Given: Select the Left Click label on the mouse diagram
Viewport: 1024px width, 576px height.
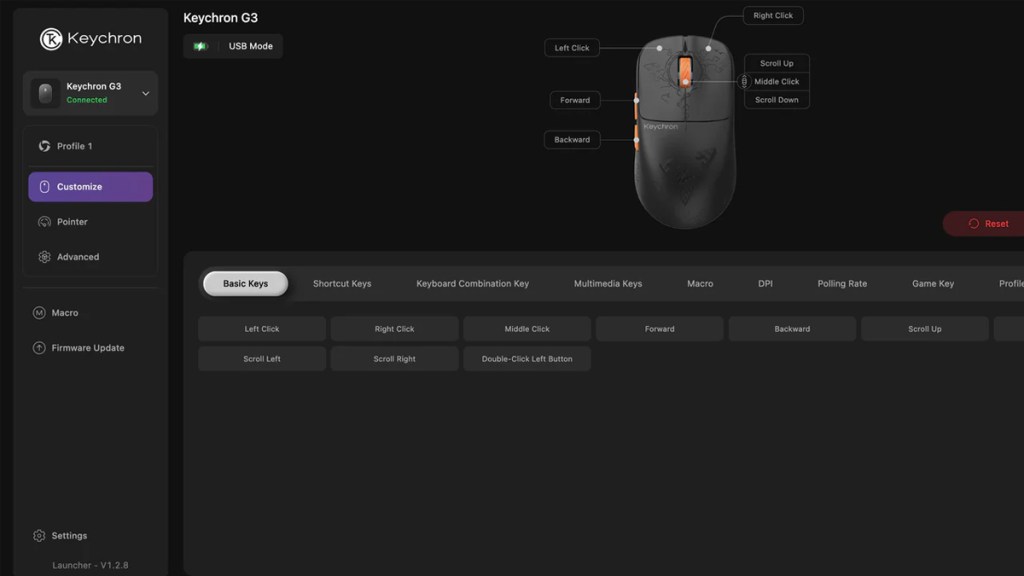Looking at the screenshot, I should click(x=572, y=48).
